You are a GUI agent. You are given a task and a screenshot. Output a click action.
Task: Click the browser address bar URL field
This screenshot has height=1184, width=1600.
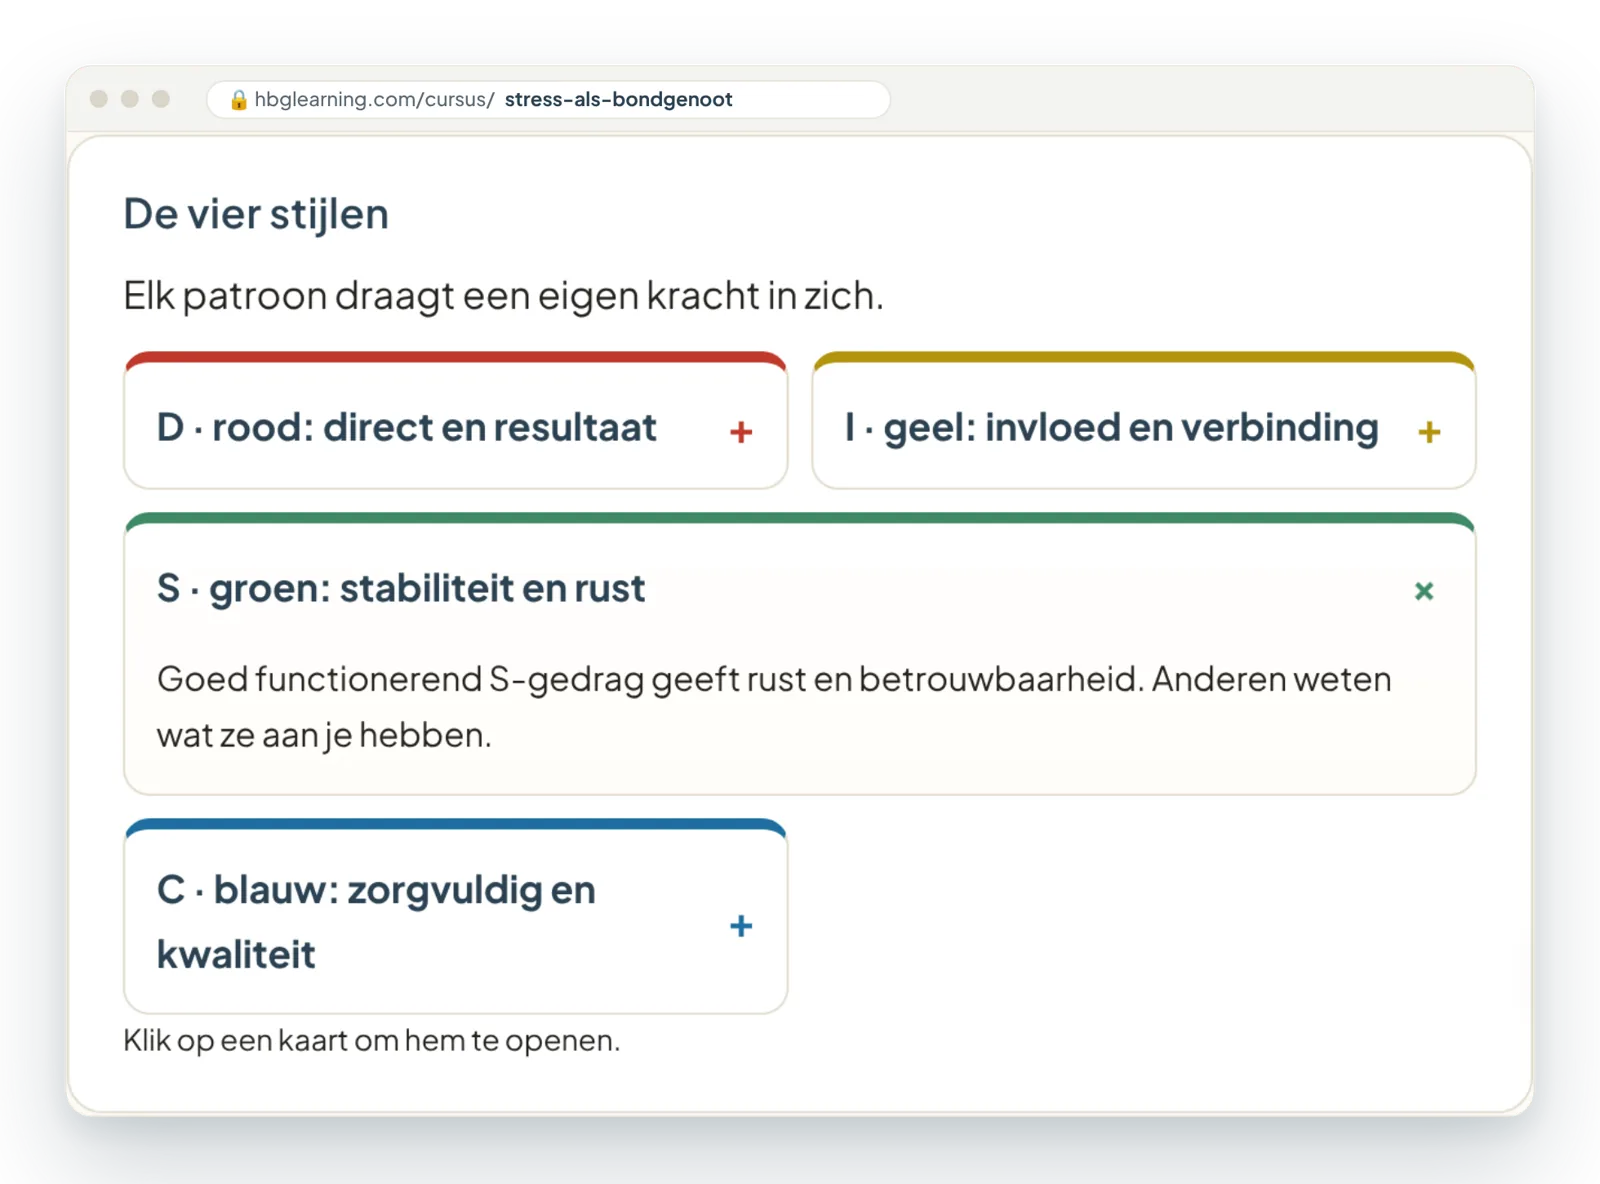[548, 100]
